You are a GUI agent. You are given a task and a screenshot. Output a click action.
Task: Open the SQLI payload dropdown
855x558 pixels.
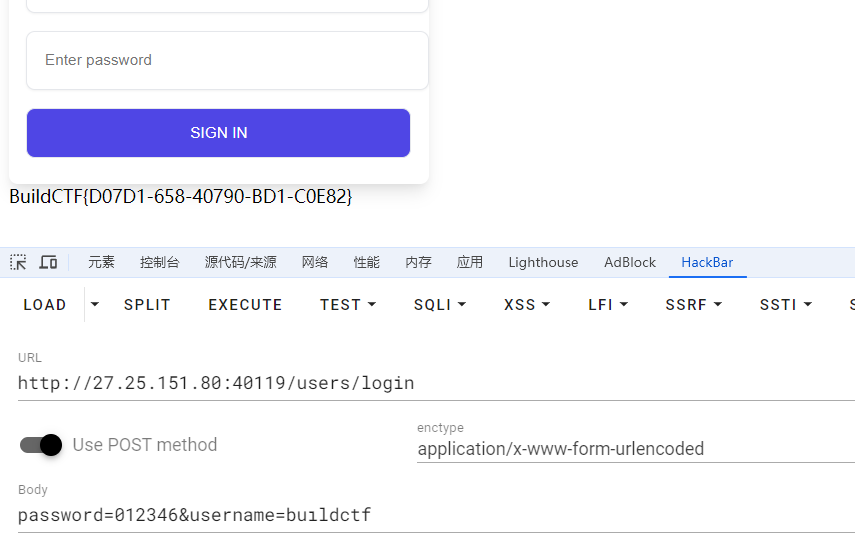click(439, 304)
